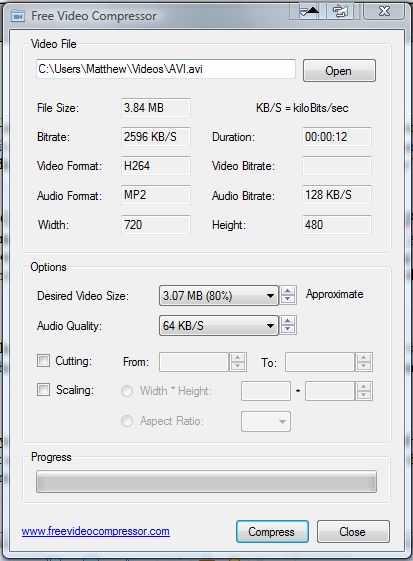
Task: Click the Cutting To spinner down arrow
Action: pos(364,366)
